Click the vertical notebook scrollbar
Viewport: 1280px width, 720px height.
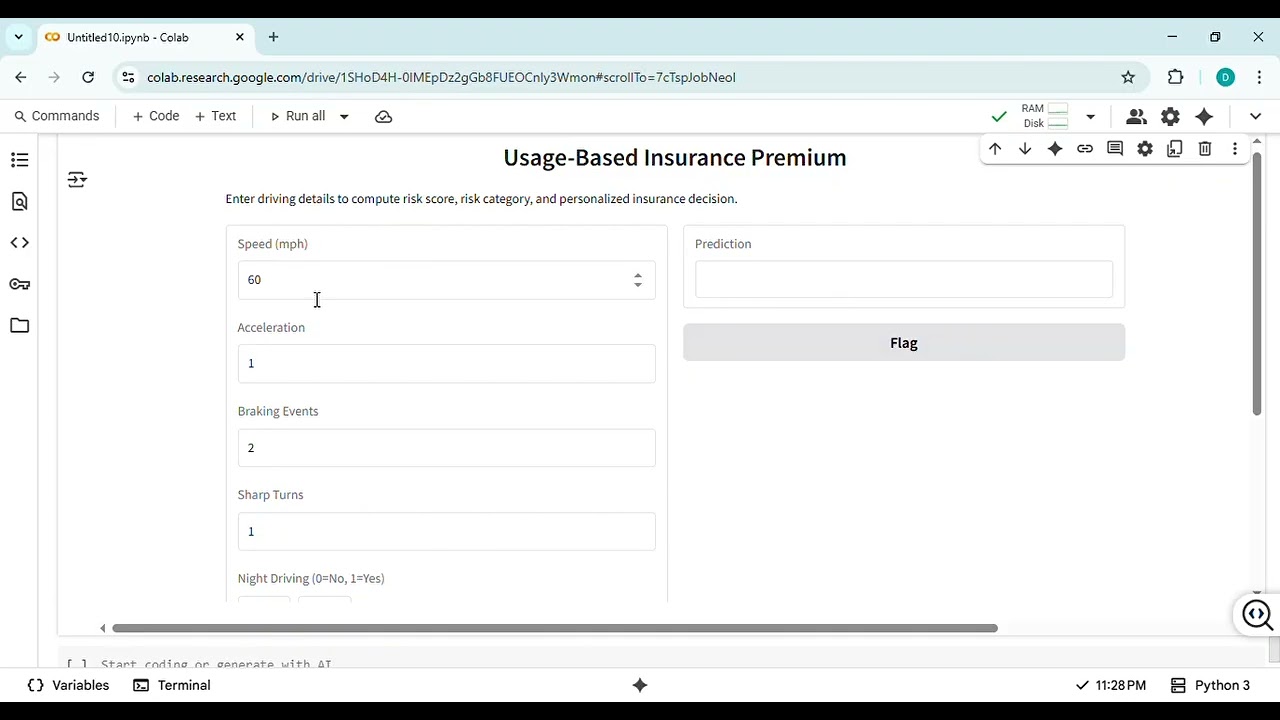tap(1257, 283)
